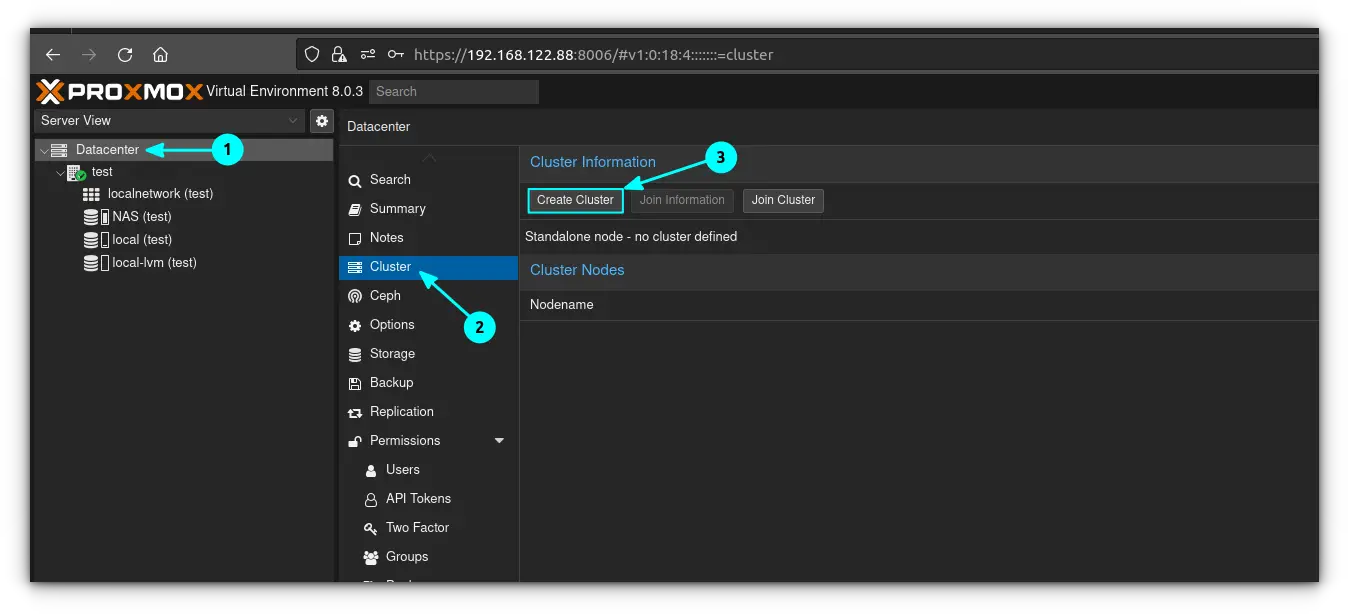
Task: Click the API Tokens icon
Action: point(370,498)
